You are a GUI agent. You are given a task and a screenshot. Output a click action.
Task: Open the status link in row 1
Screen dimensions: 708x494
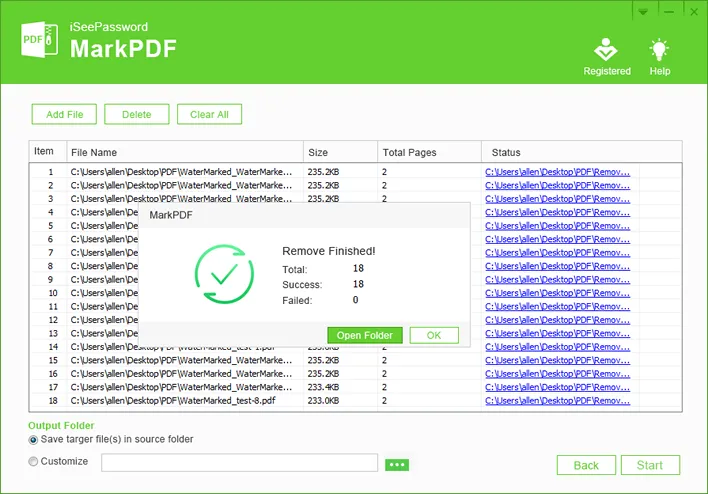(x=557, y=172)
